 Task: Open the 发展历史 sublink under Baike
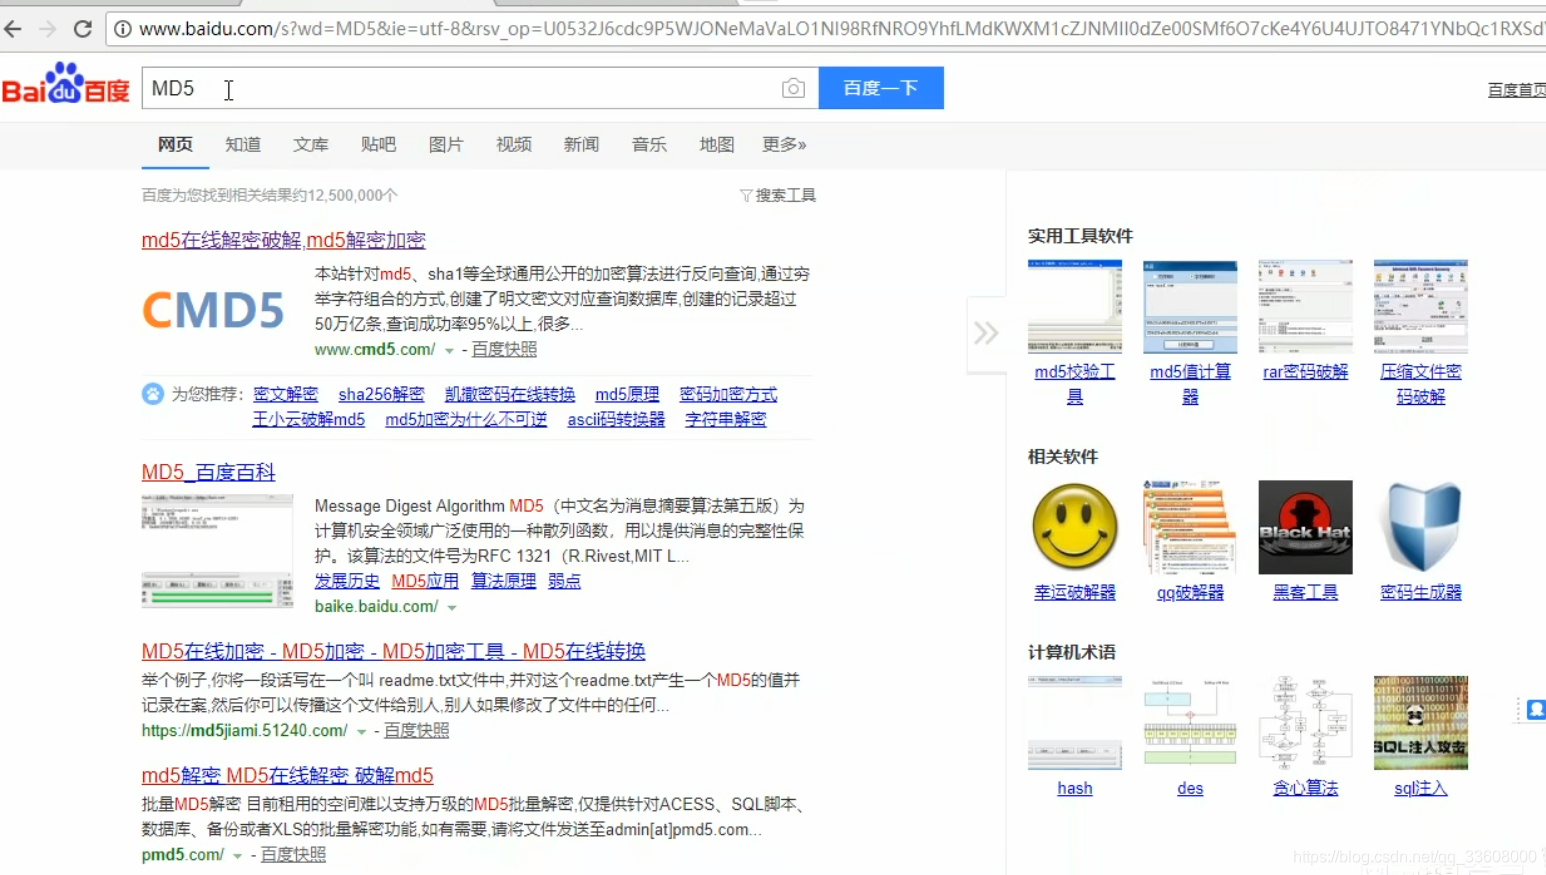click(x=347, y=581)
